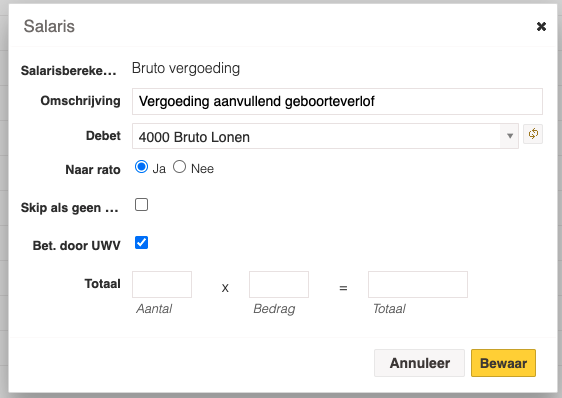
Task: Cancel with the Annuleer button
Action: coord(419,363)
